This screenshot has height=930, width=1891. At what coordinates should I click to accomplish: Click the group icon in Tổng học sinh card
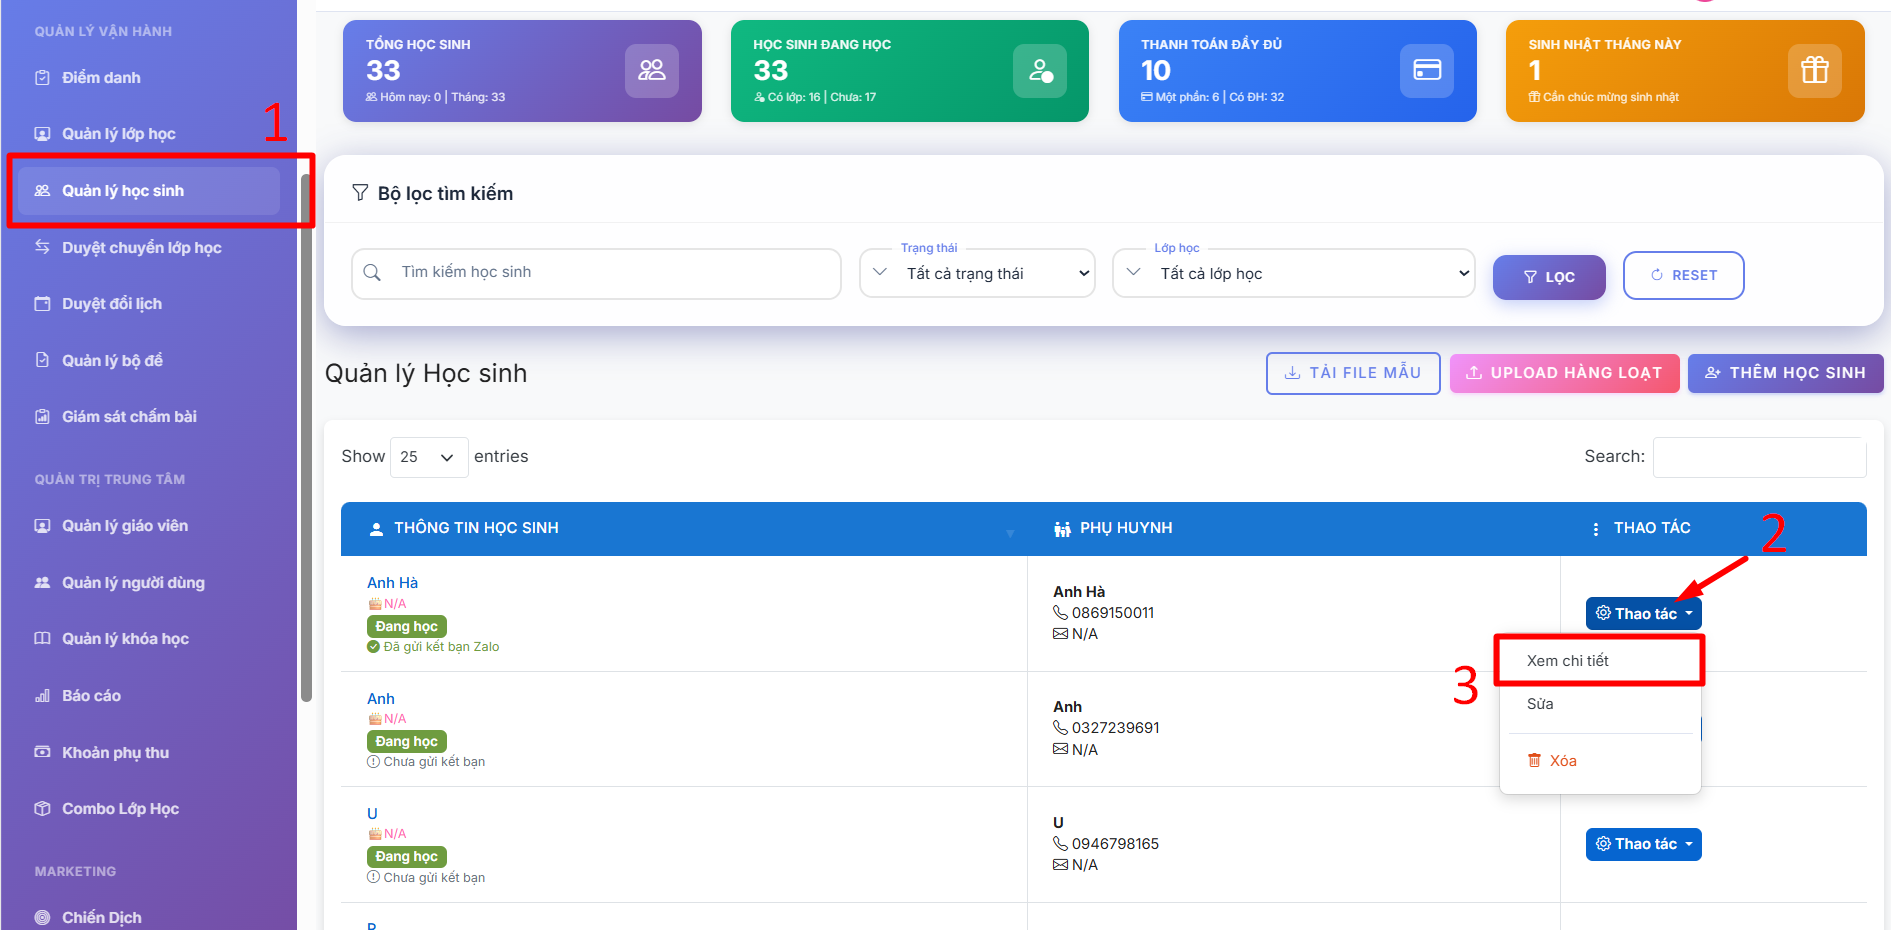[x=651, y=70]
